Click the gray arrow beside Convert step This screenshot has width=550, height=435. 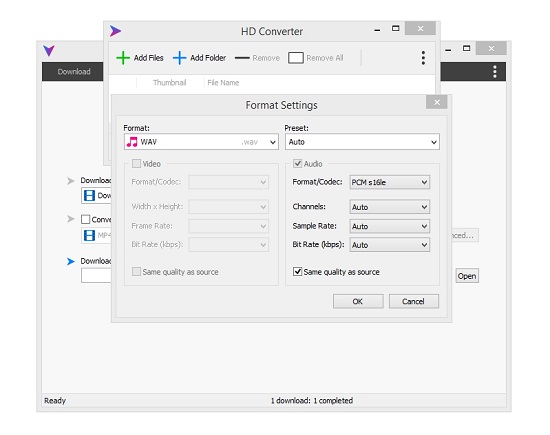coord(71,219)
